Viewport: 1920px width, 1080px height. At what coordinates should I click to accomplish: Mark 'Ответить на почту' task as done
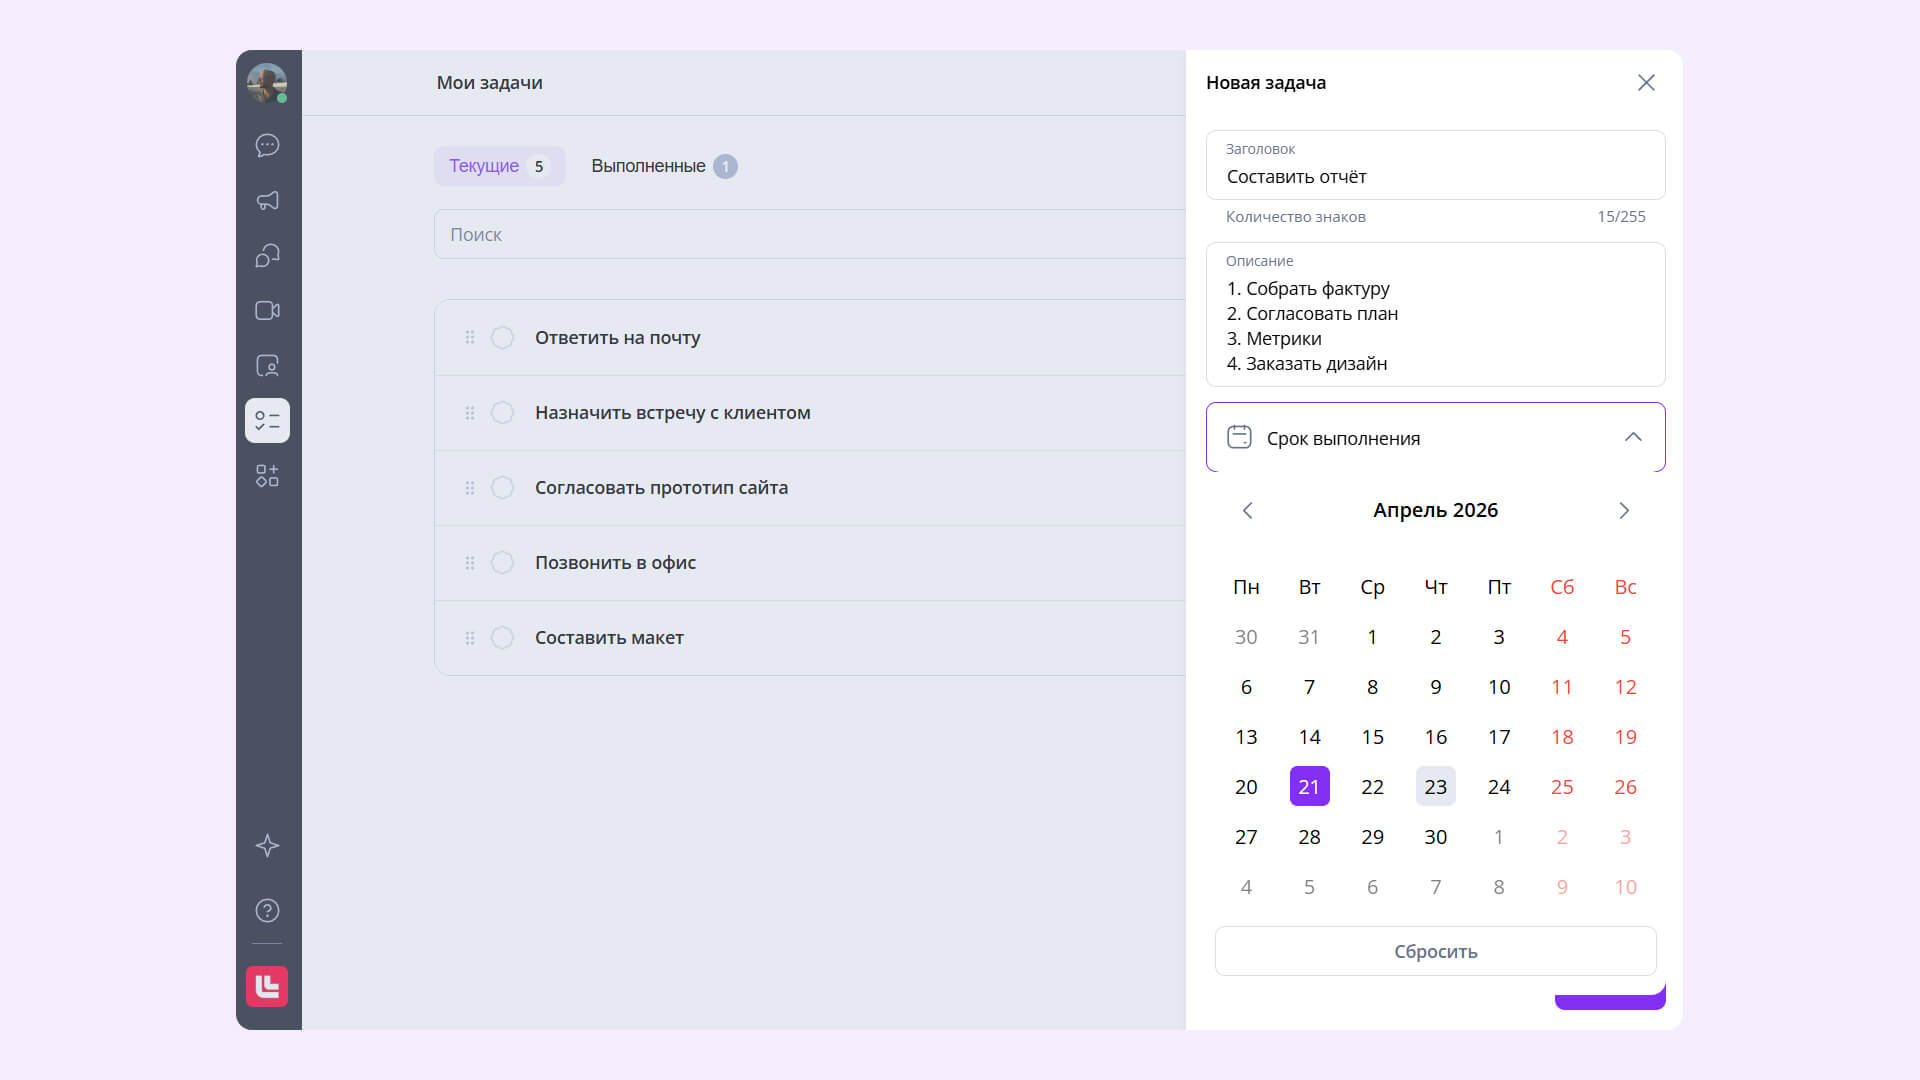pos(502,338)
